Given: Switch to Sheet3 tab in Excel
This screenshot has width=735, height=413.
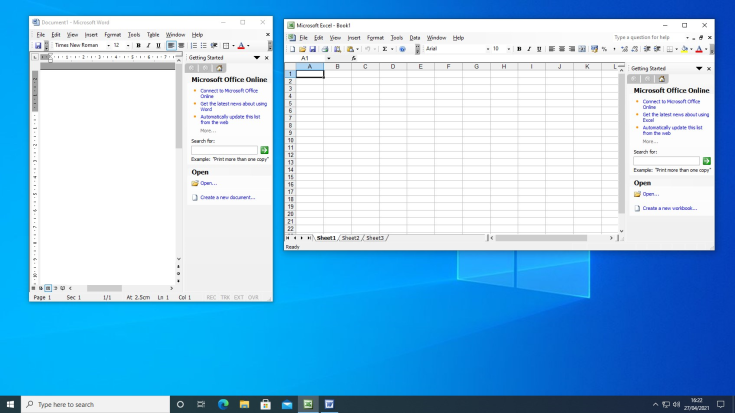Looking at the screenshot, I should pyautogui.click(x=375, y=238).
